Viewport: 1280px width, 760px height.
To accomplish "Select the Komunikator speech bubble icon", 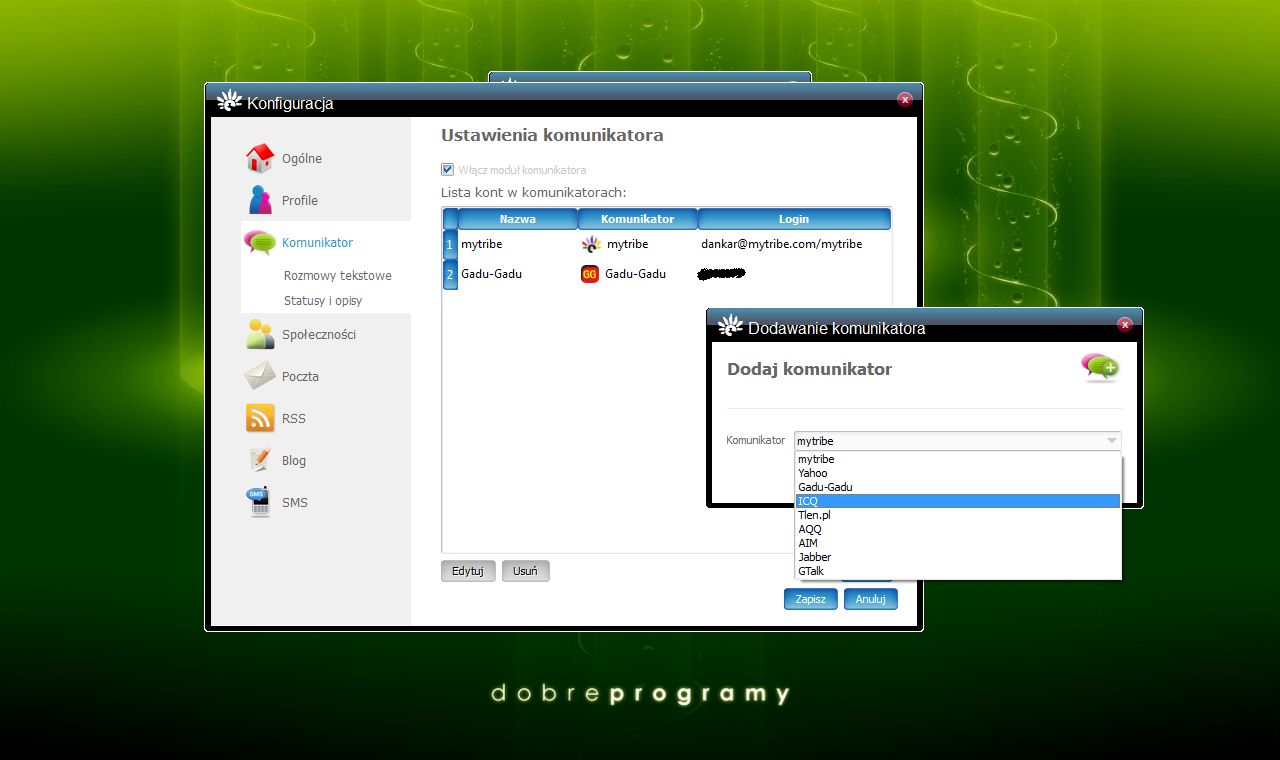I will coord(260,242).
